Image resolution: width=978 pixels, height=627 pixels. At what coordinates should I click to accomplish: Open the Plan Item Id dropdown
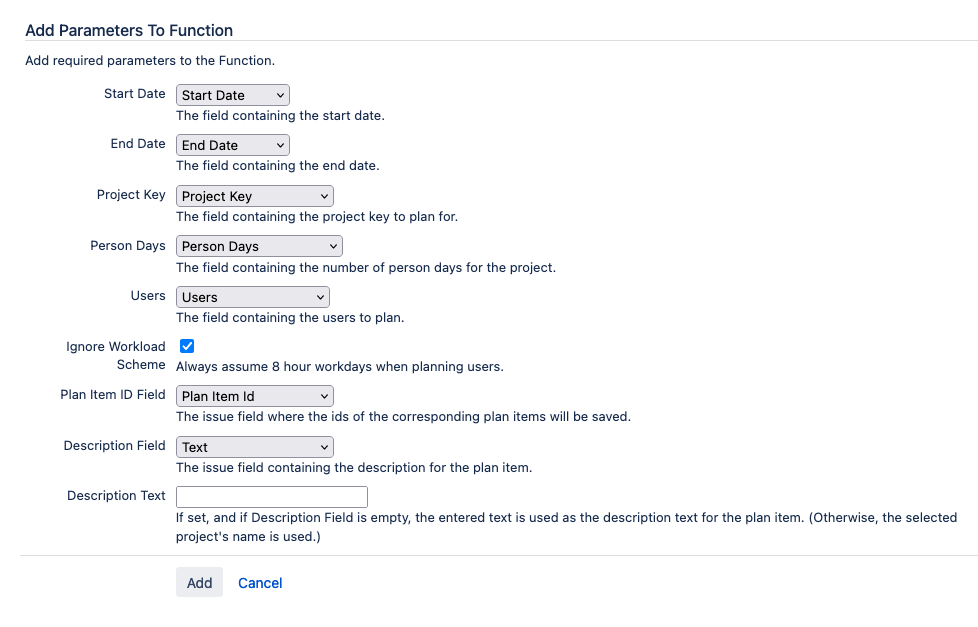[254, 396]
